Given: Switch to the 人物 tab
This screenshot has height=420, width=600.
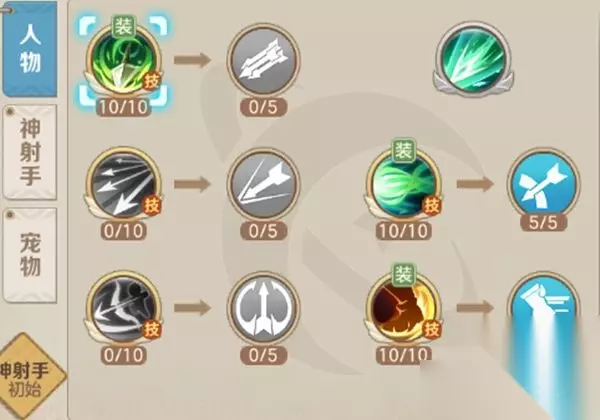Looking at the screenshot, I should coord(30,49).
